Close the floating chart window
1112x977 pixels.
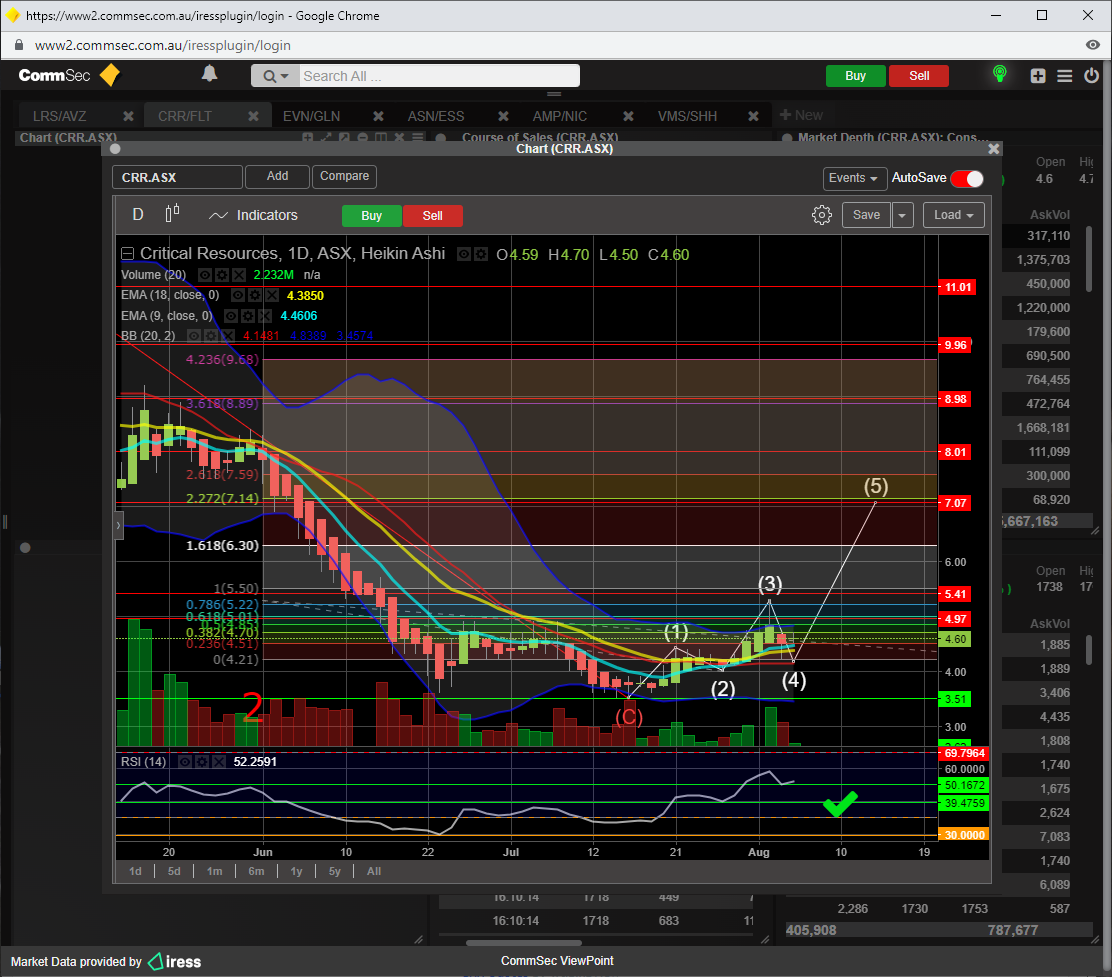pos(993,149)
